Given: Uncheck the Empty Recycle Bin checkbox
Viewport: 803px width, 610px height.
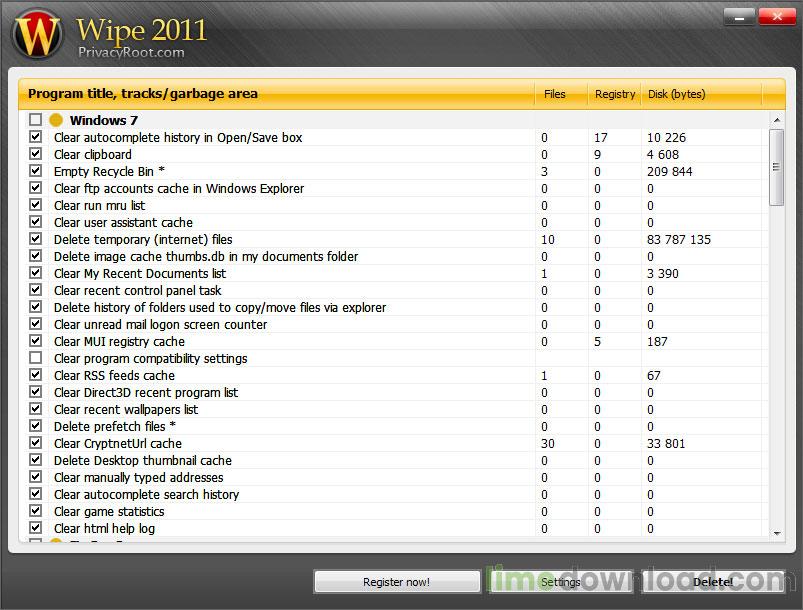Looking at the screenshot, I should point(35,171).
